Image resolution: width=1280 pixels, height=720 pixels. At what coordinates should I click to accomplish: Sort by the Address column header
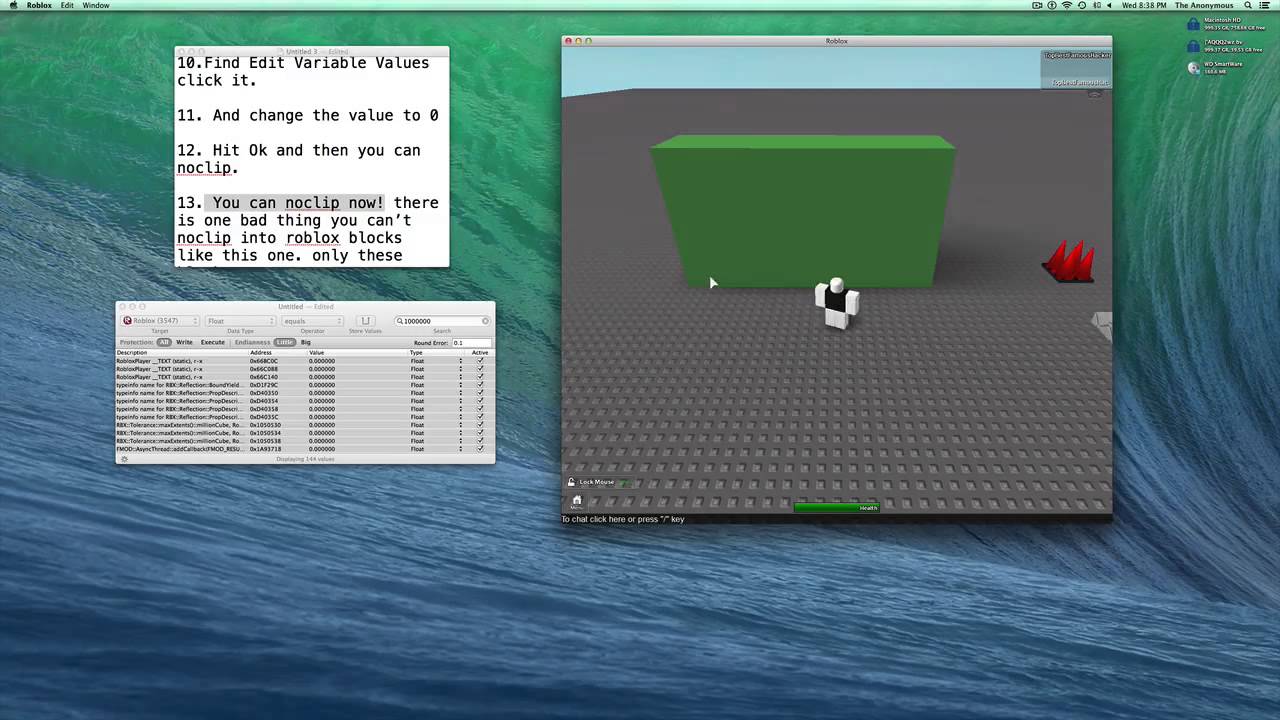tap(276, 352)
